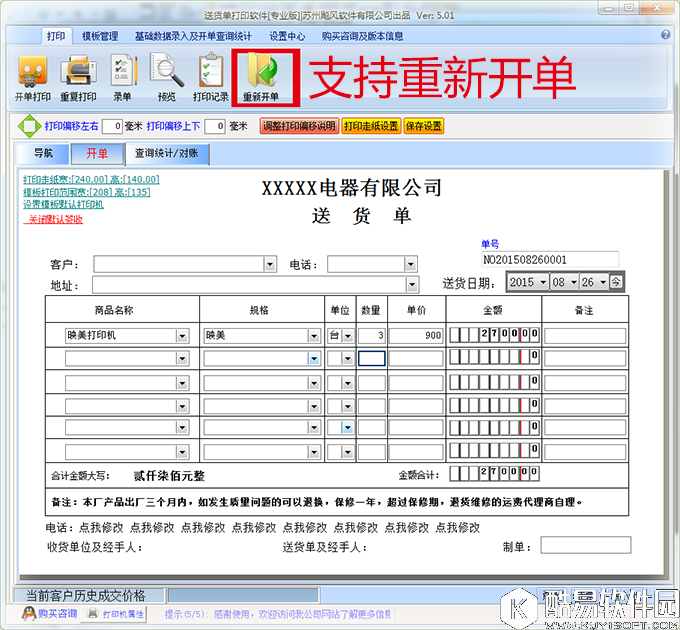Click the 重新开单 folder icon
The image size is (680, 630).
point(261,78)
